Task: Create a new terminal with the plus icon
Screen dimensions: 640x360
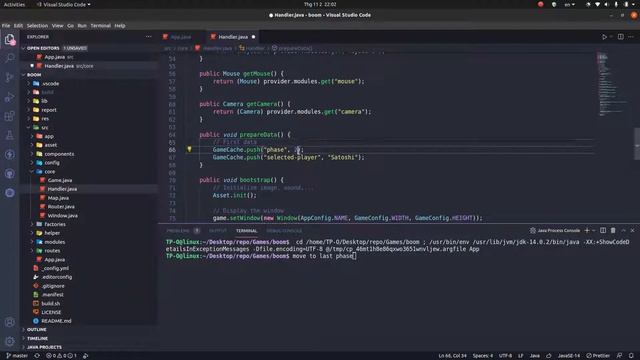Action: [587, 231]
